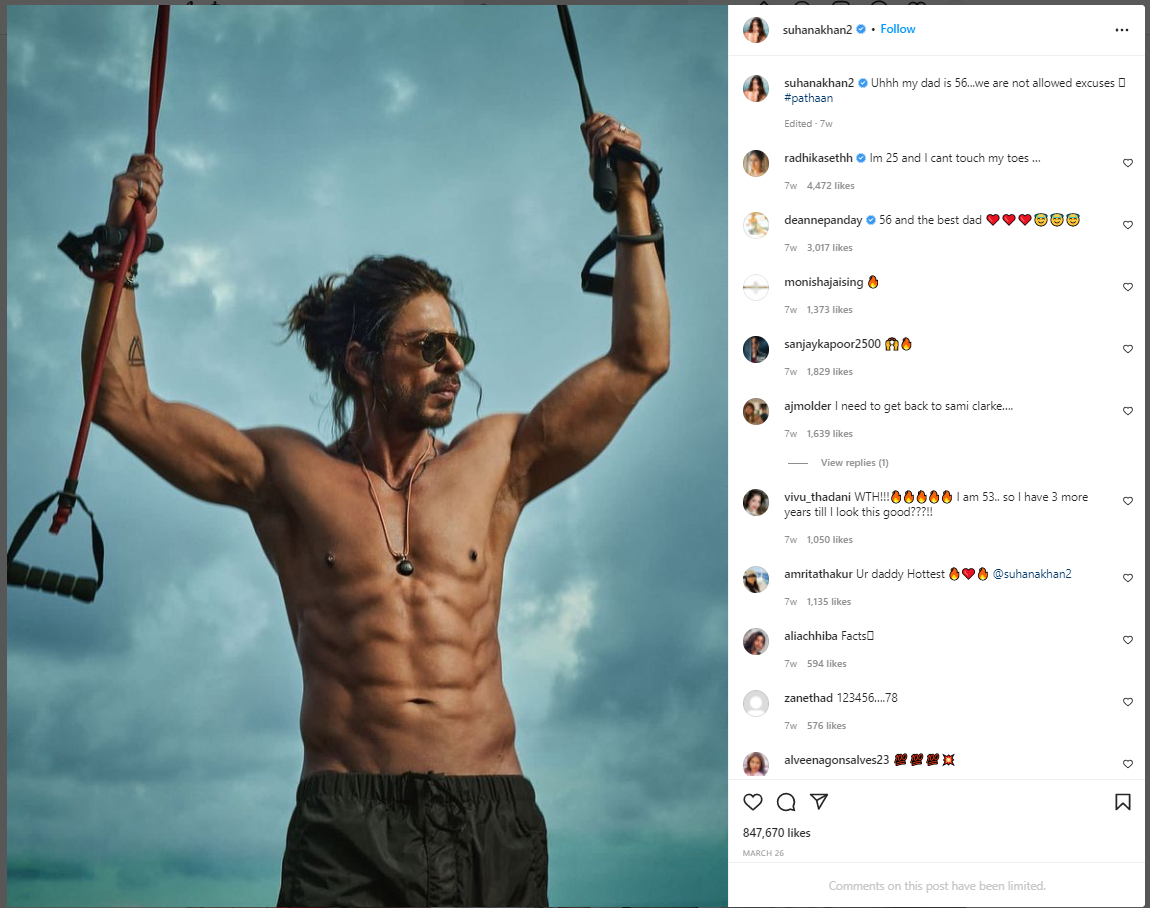This screenshot has height=908, width=1150.
Task: Open suhanakhan2's profile picture in the header
Action: click(x=756, y=30)
